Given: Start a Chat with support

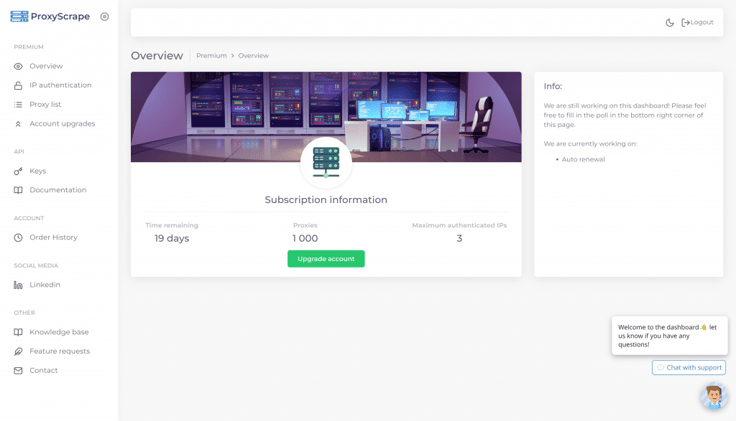Looking at the screenshot, I should click(689, 367).
